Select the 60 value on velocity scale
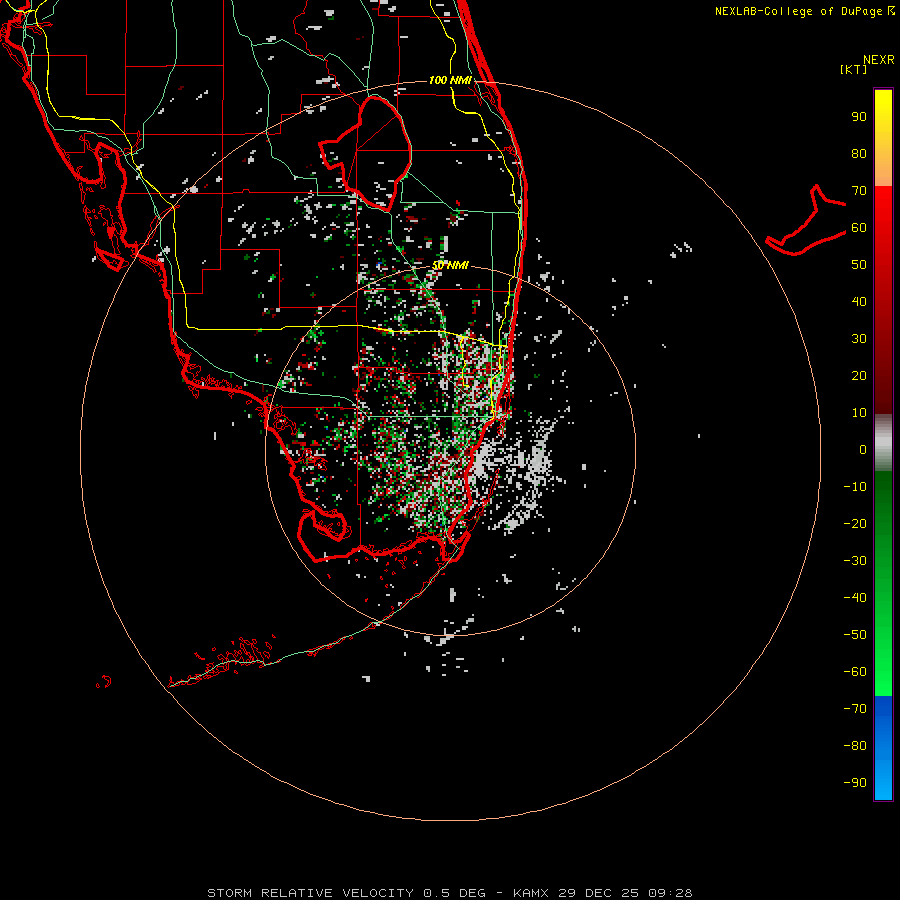 (859, 228)
